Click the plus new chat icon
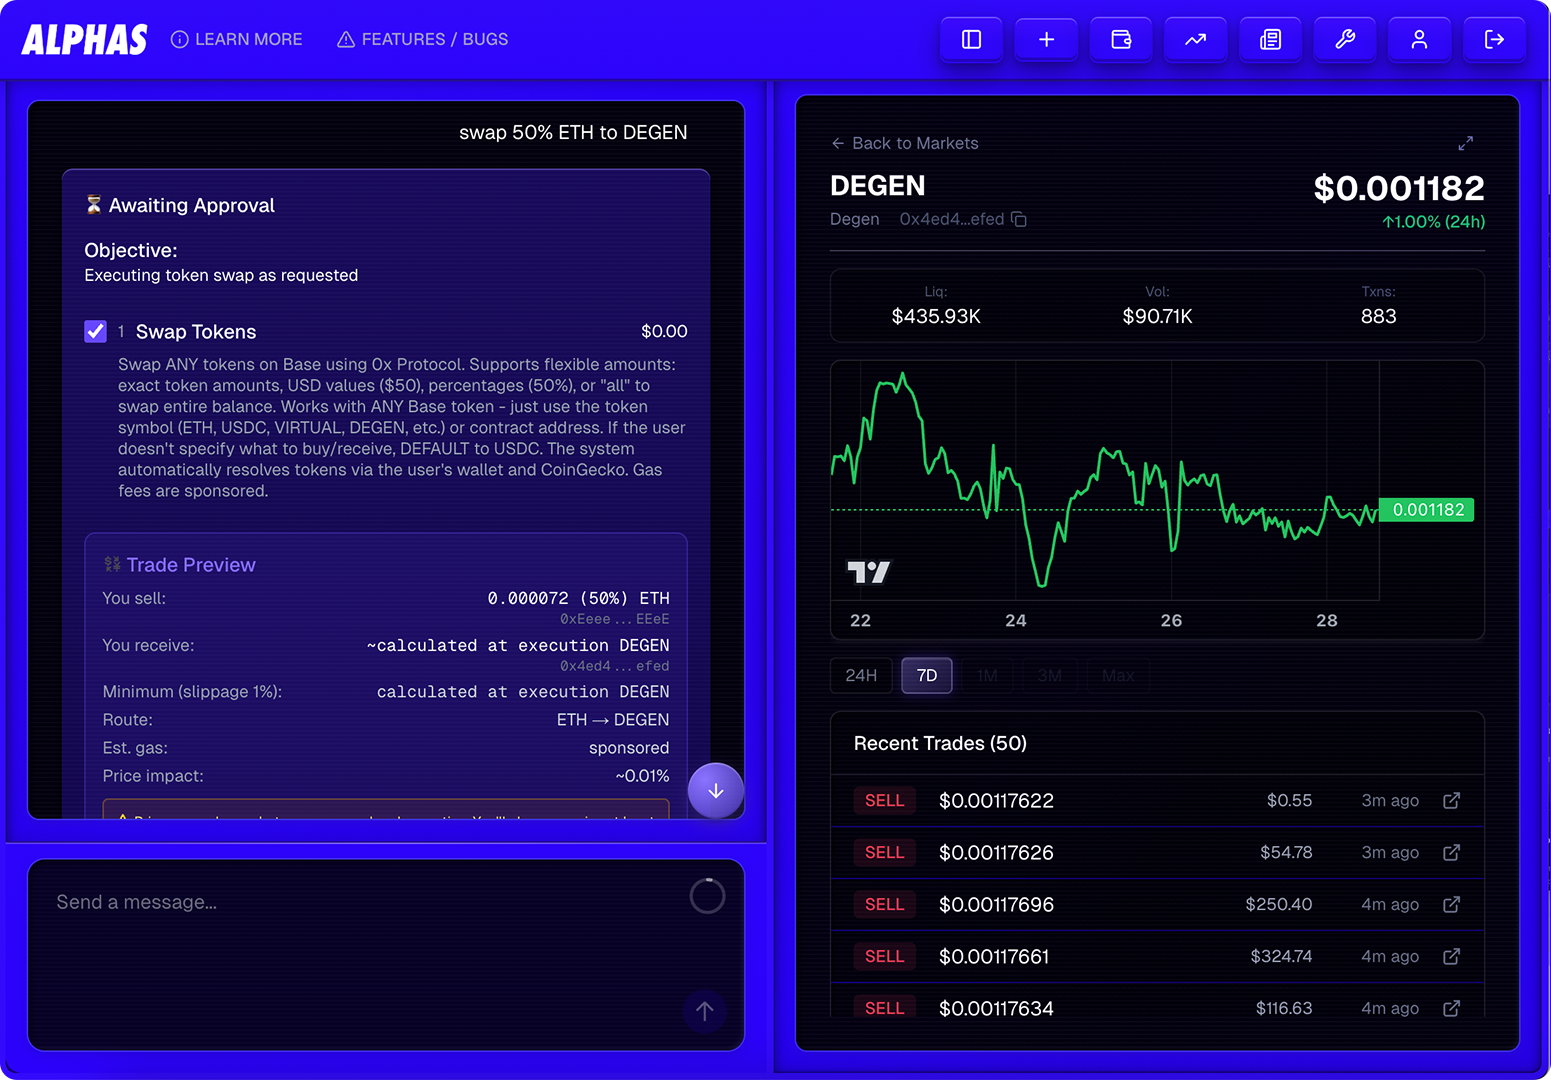The image size is (1551, 1080). coord(1046,40)
